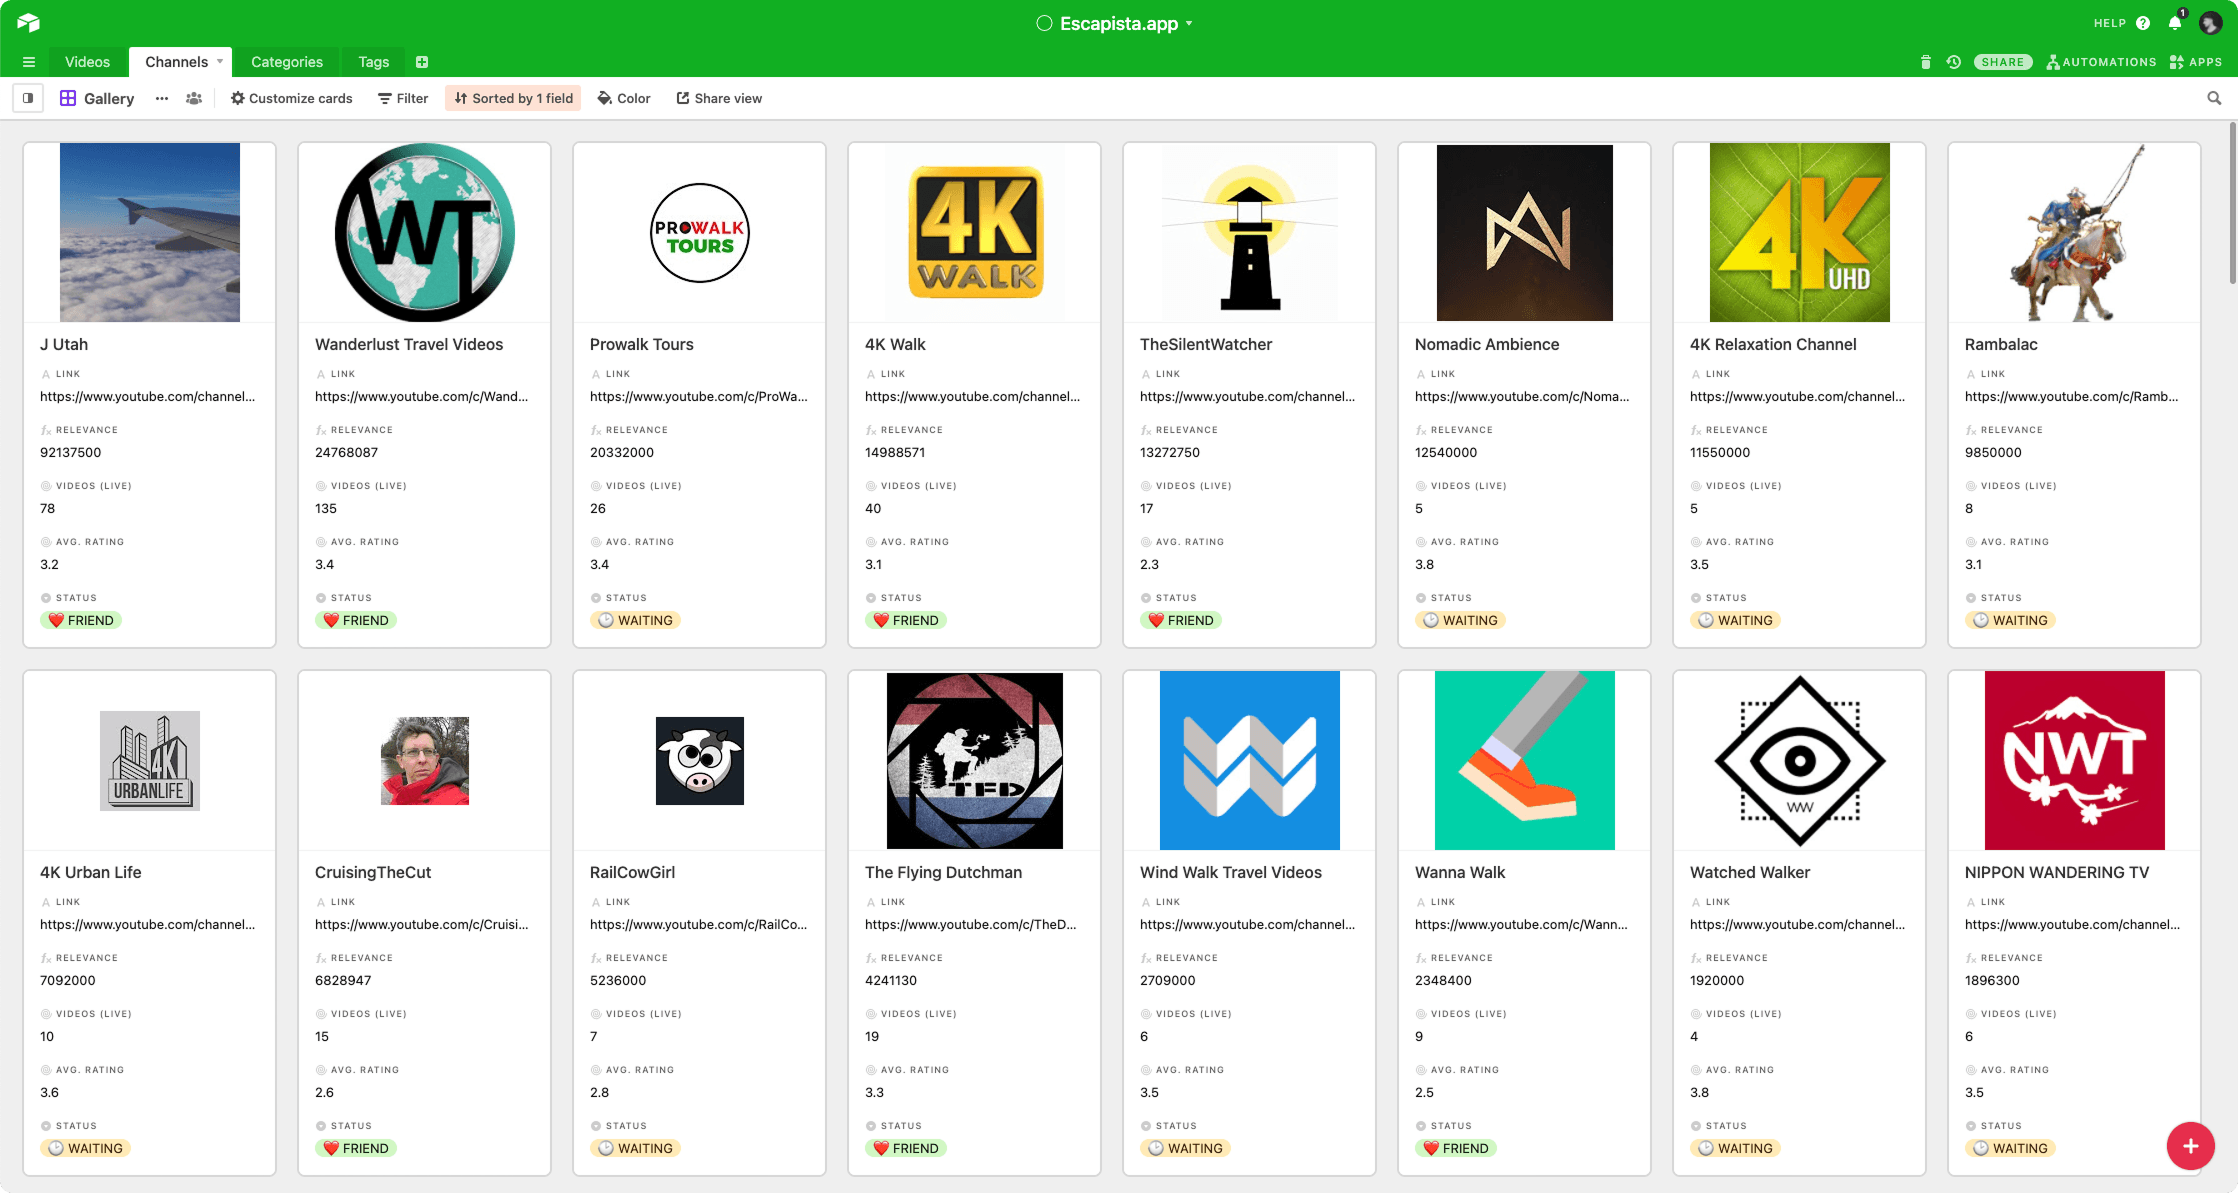Image resolution: width=2238 pixels, height=1193 pixels.
Task: Open the revision history clock icon
Action: (1953, 62)
